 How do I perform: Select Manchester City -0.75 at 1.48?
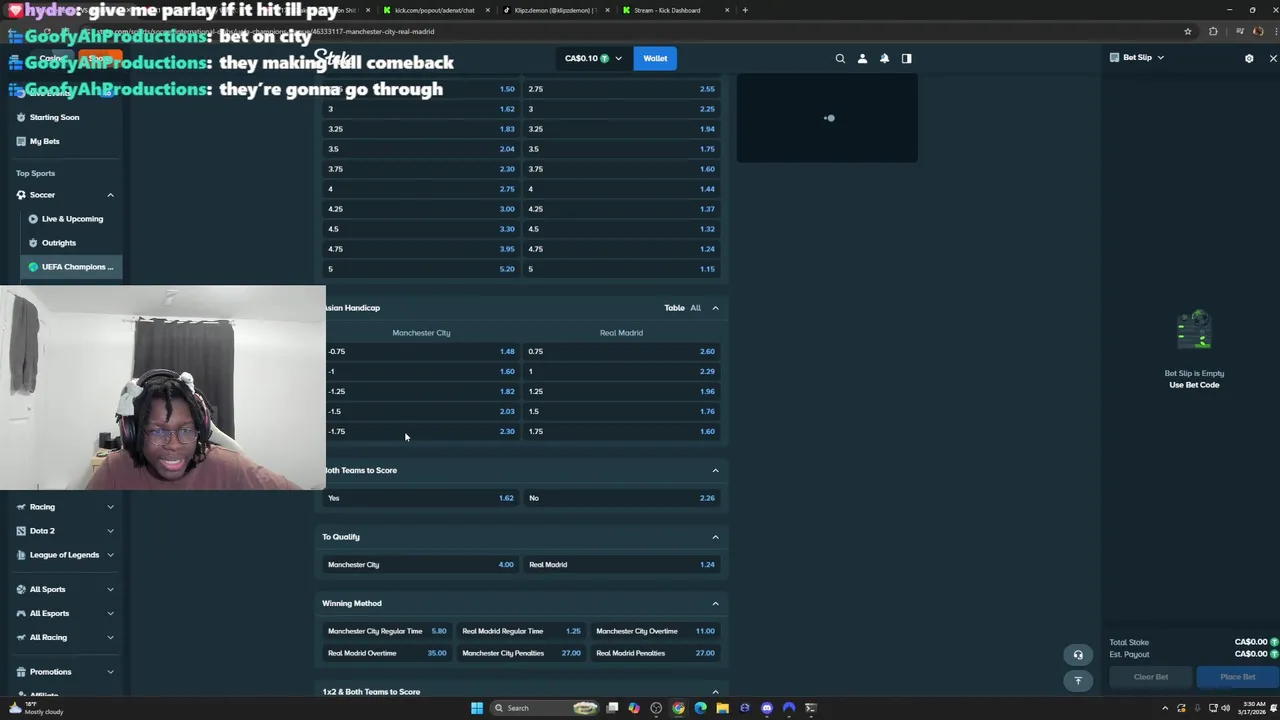421,351
